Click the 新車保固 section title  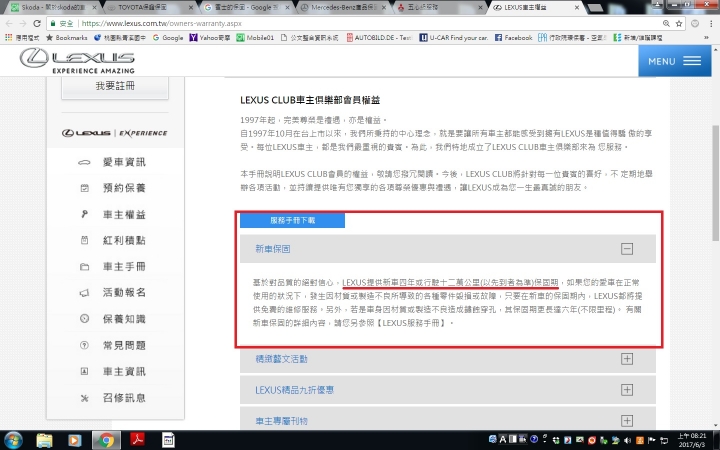point(273,249)
